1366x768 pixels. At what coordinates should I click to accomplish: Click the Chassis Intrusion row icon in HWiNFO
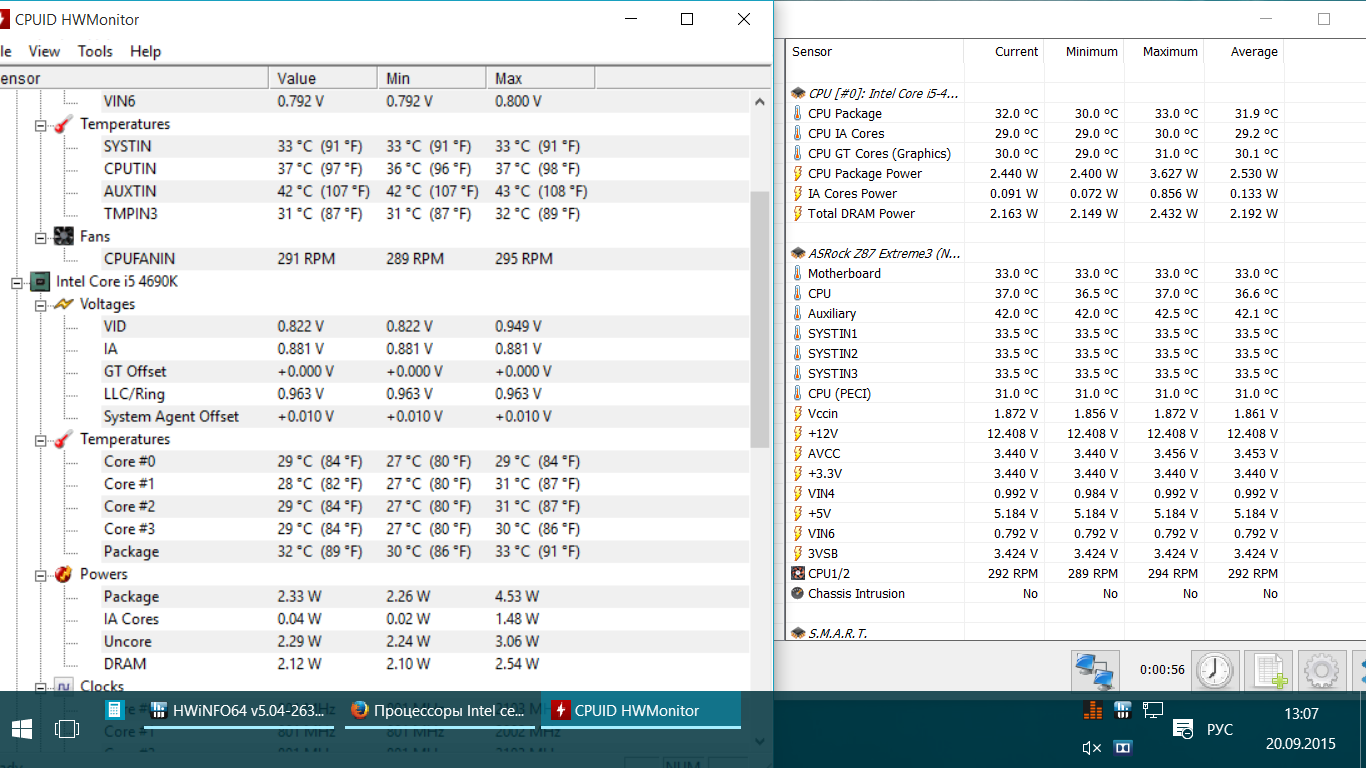pos(798,593)
